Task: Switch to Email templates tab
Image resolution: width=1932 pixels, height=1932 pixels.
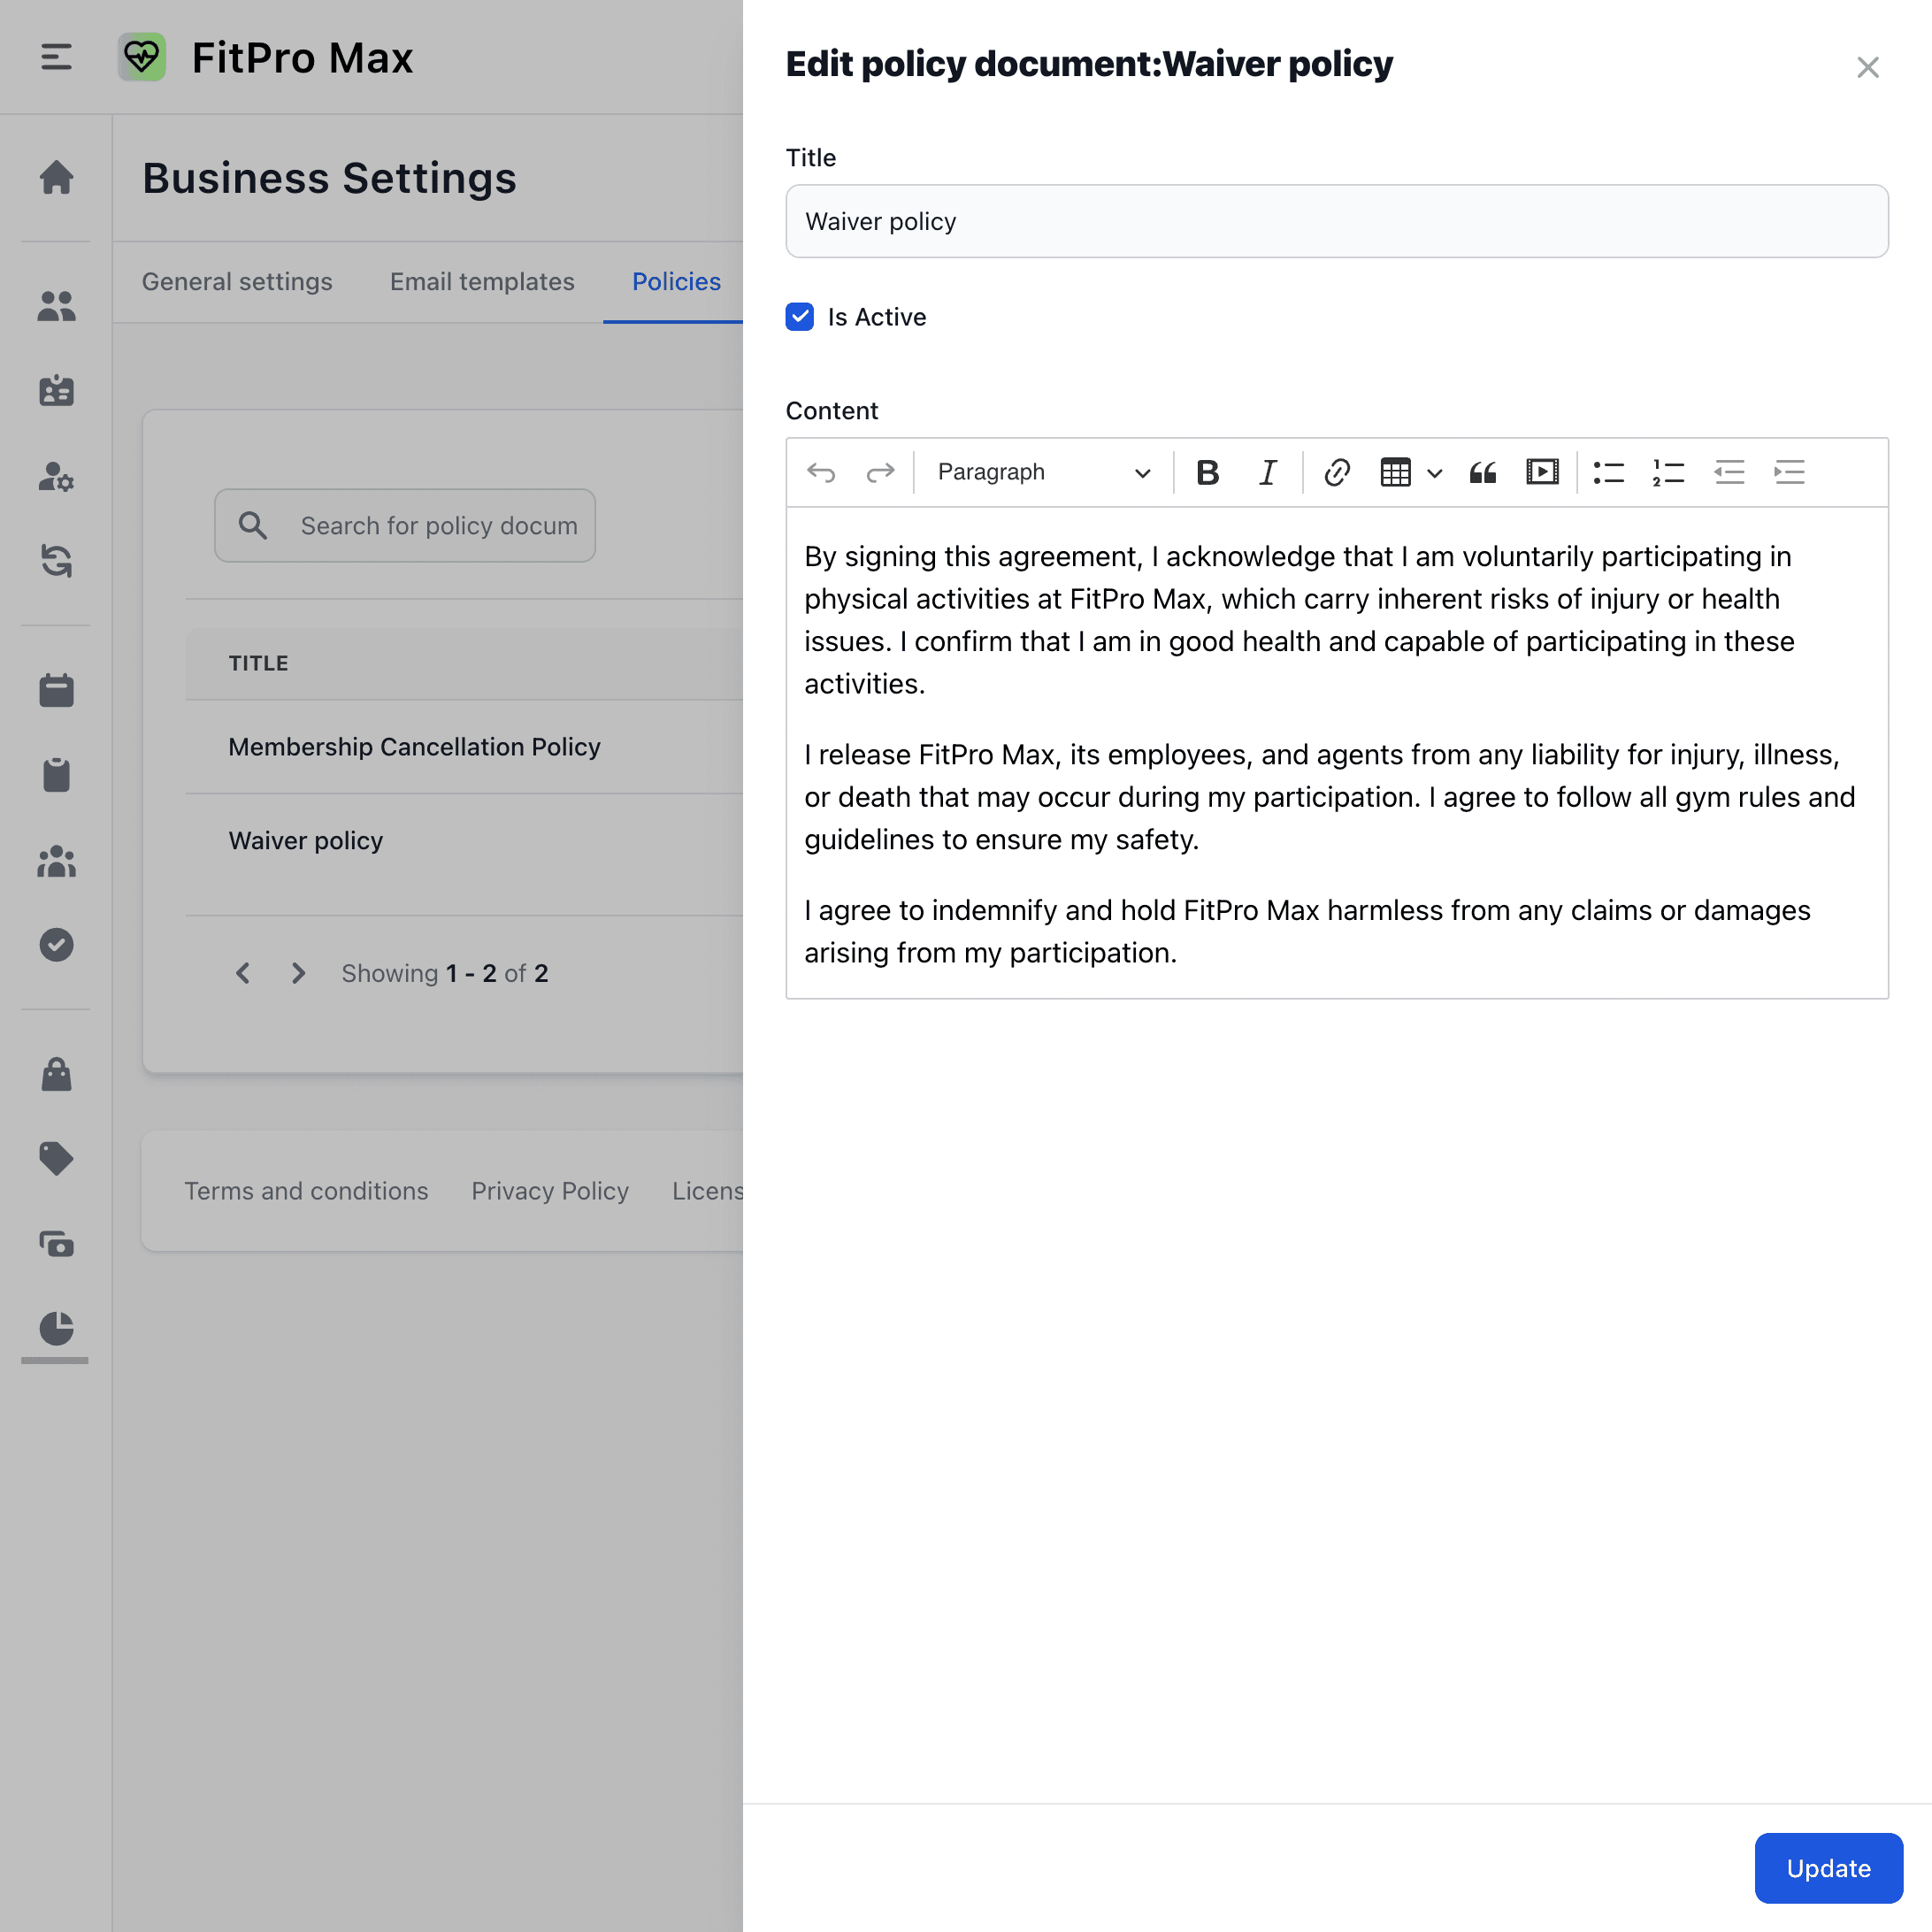Action: point(482,282)
